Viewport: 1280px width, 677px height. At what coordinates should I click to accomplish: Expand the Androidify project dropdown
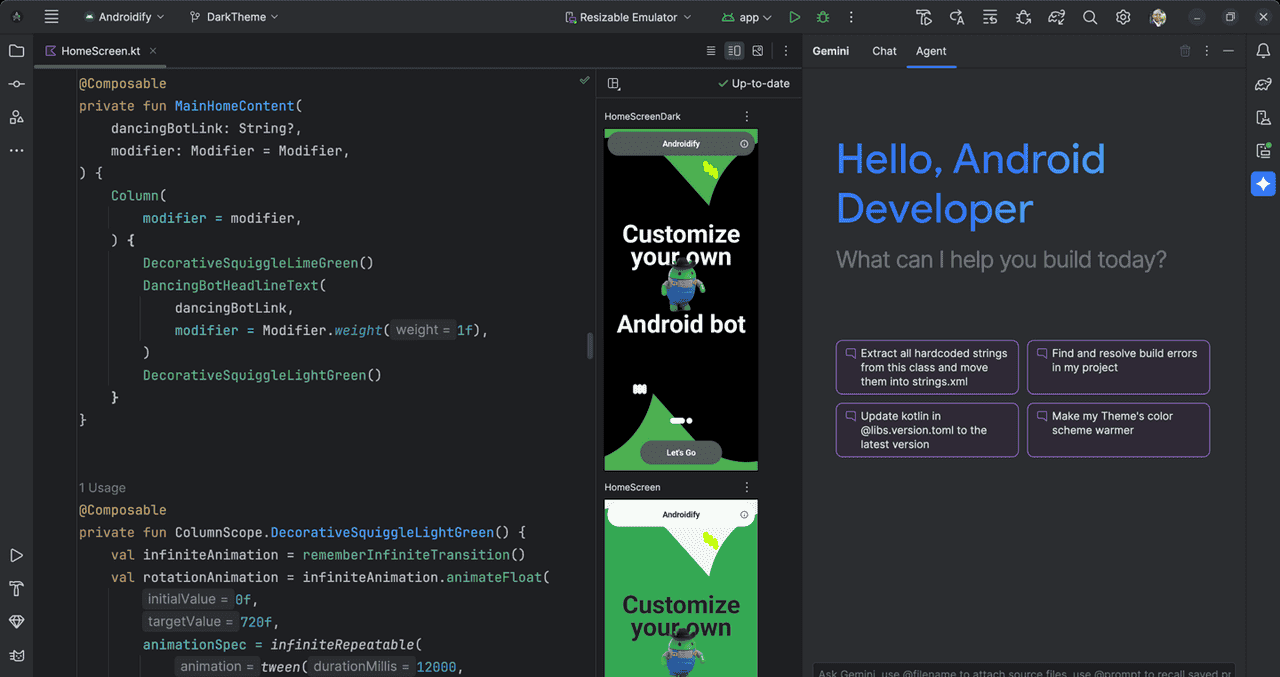pyautogui.click(x=124, y=17)
